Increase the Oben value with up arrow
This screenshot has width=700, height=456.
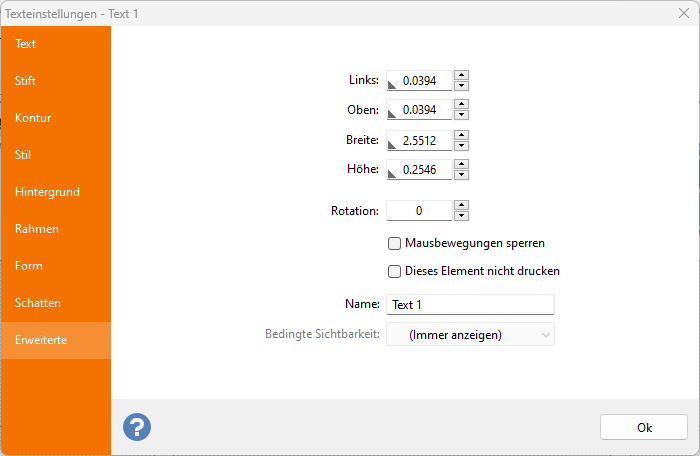click(x=461, y=105)
